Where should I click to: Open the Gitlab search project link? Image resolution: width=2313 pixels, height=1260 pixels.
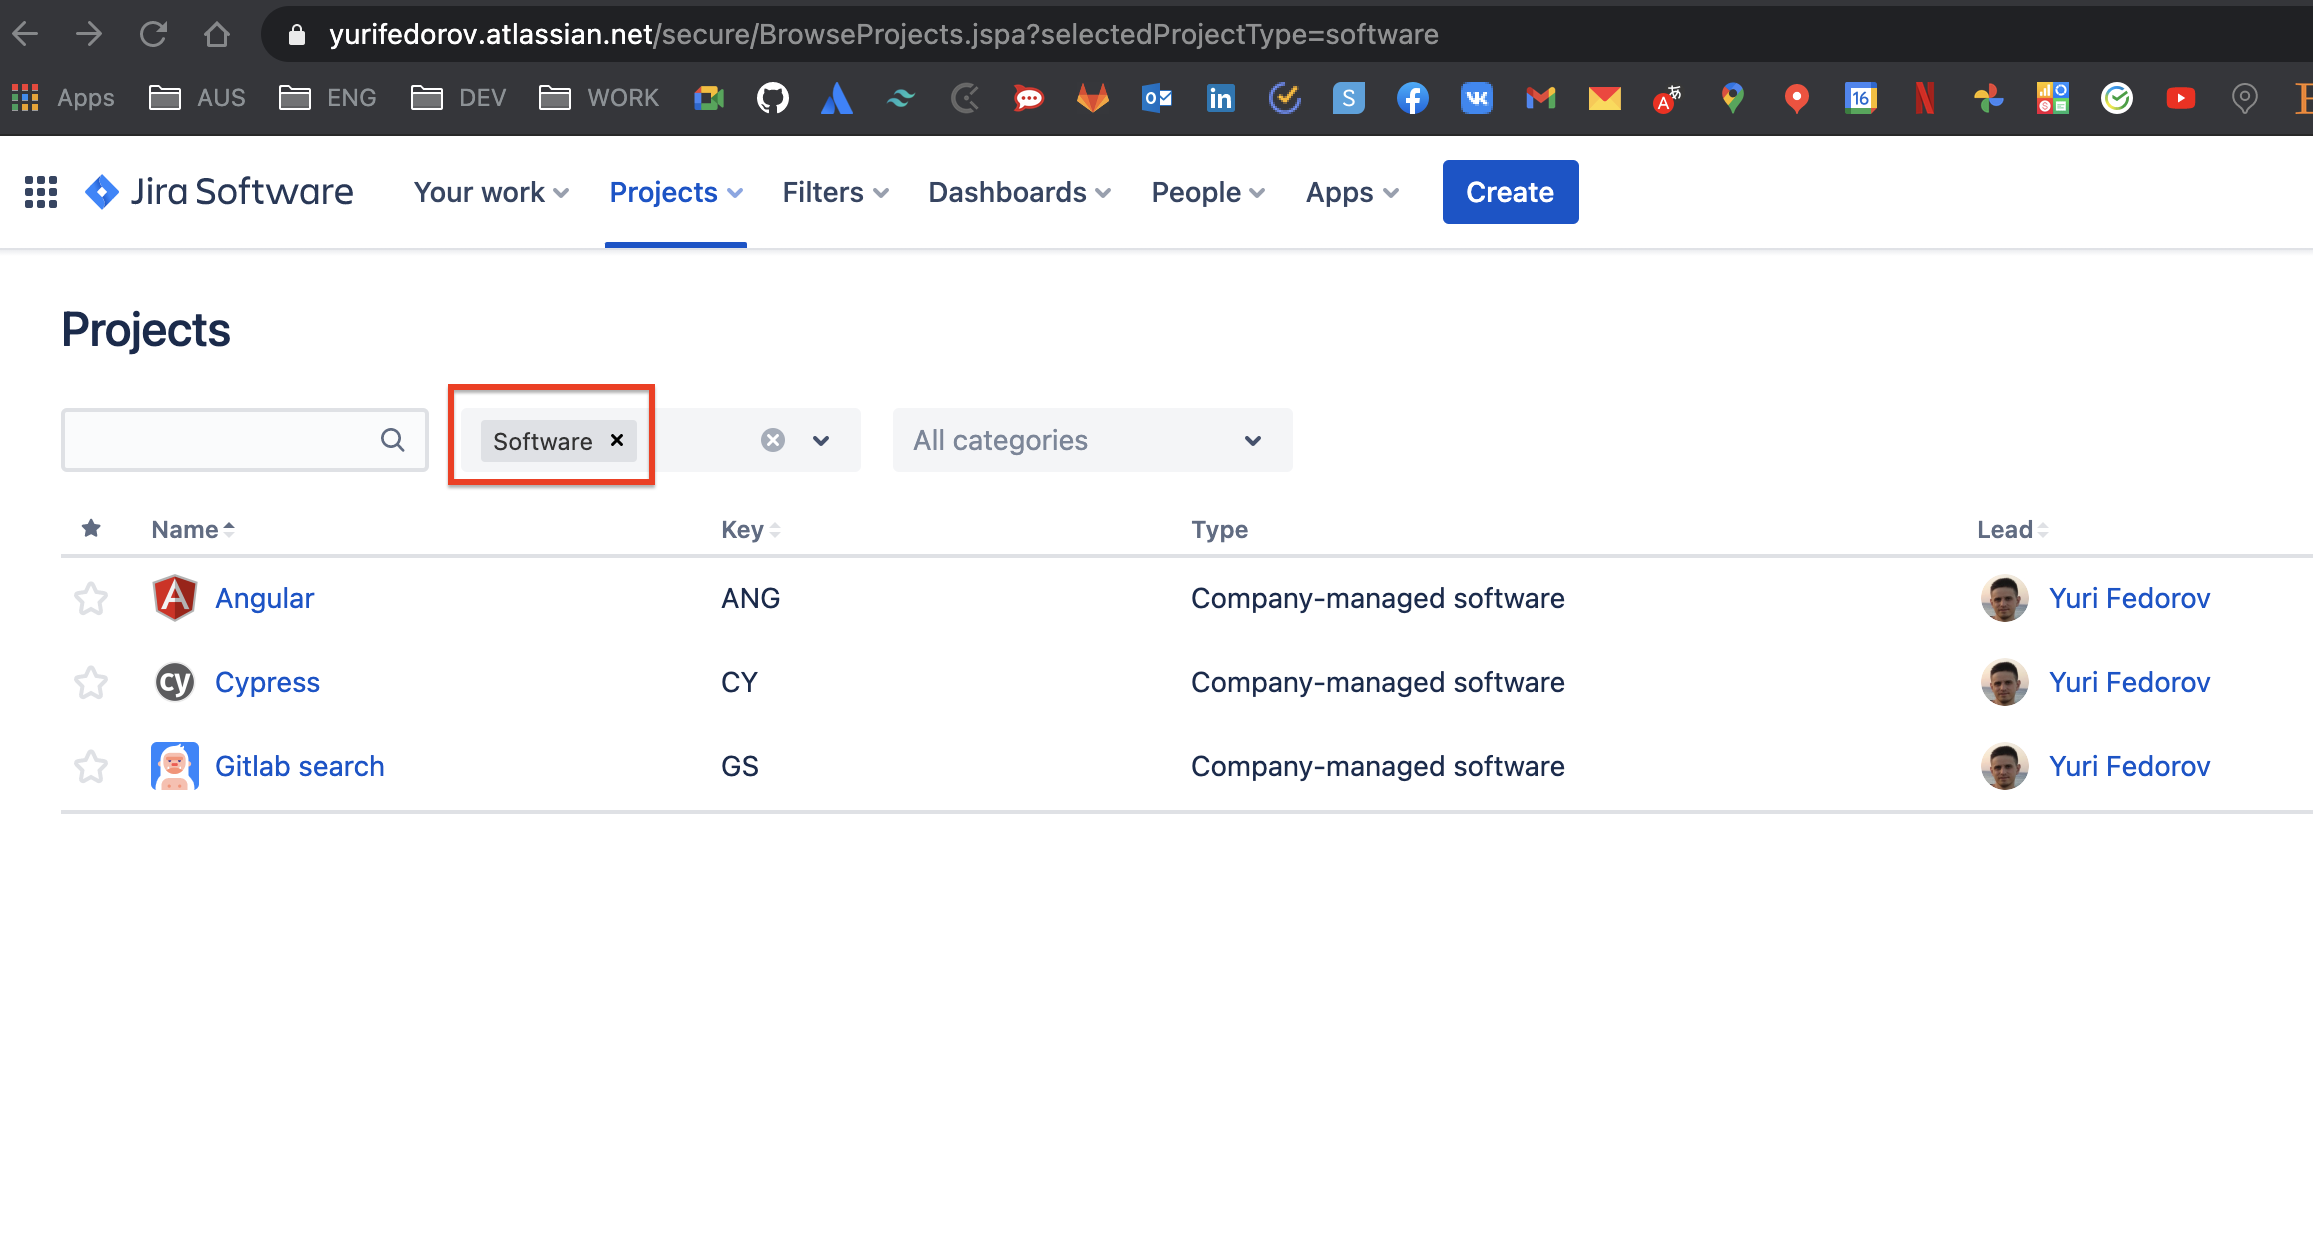coord(300,766)
